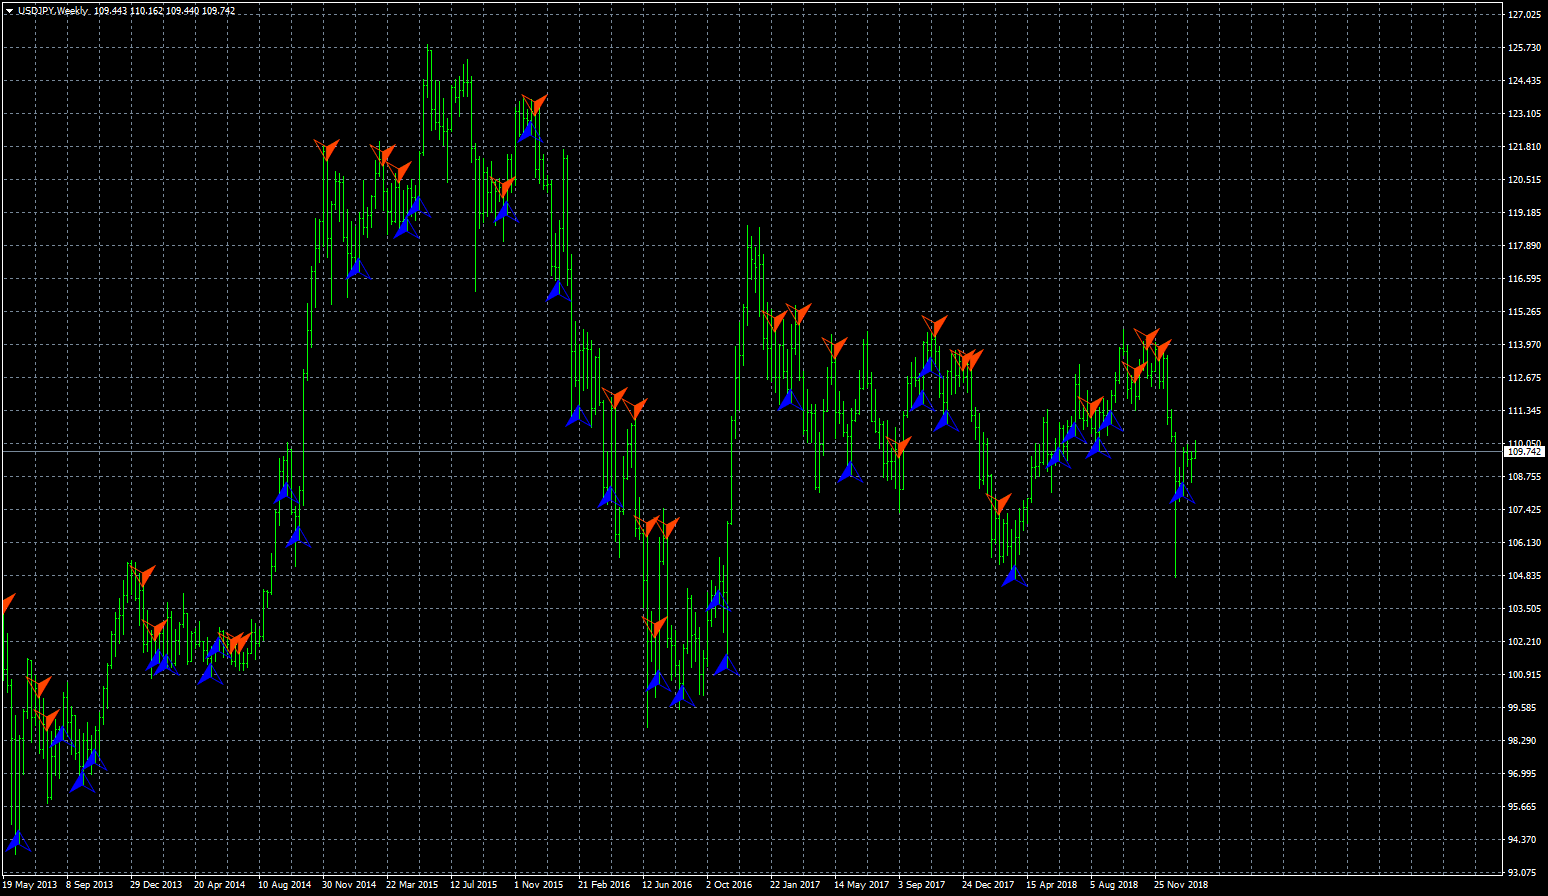
Task: Click the 5 Aug 2018 date label
Action: pos(1114,885)
